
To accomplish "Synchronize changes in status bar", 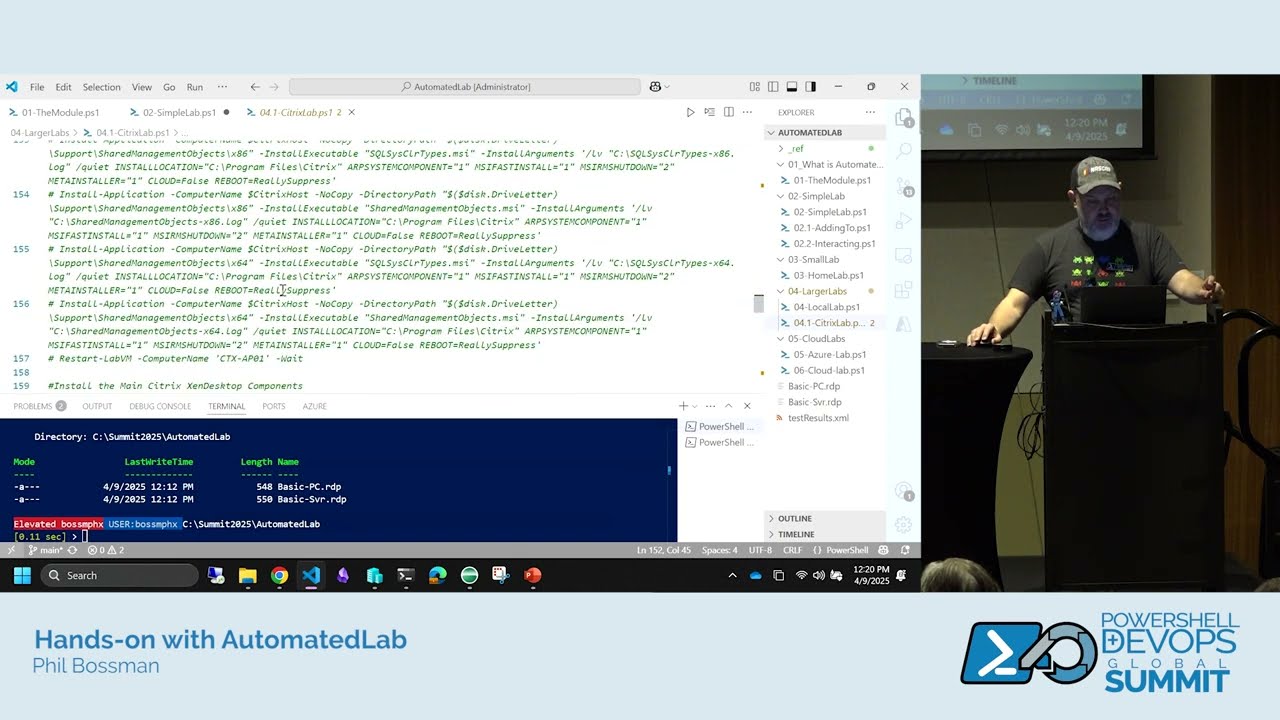I will pyautogui.click(x=72, y=550).
